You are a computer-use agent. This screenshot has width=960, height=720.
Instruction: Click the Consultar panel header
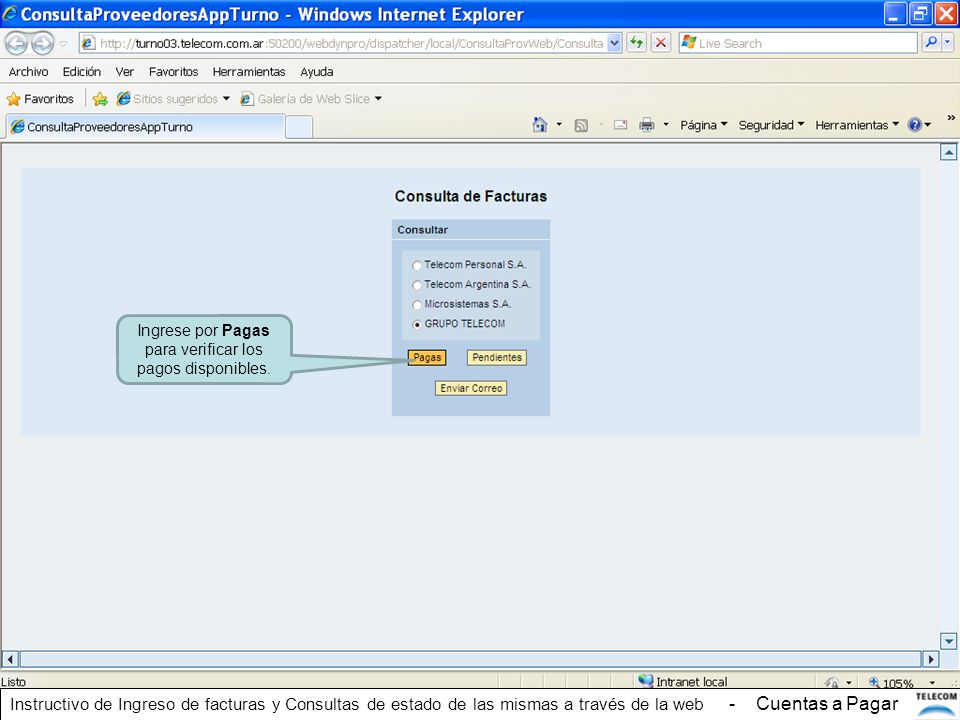[x=471, y=230]
